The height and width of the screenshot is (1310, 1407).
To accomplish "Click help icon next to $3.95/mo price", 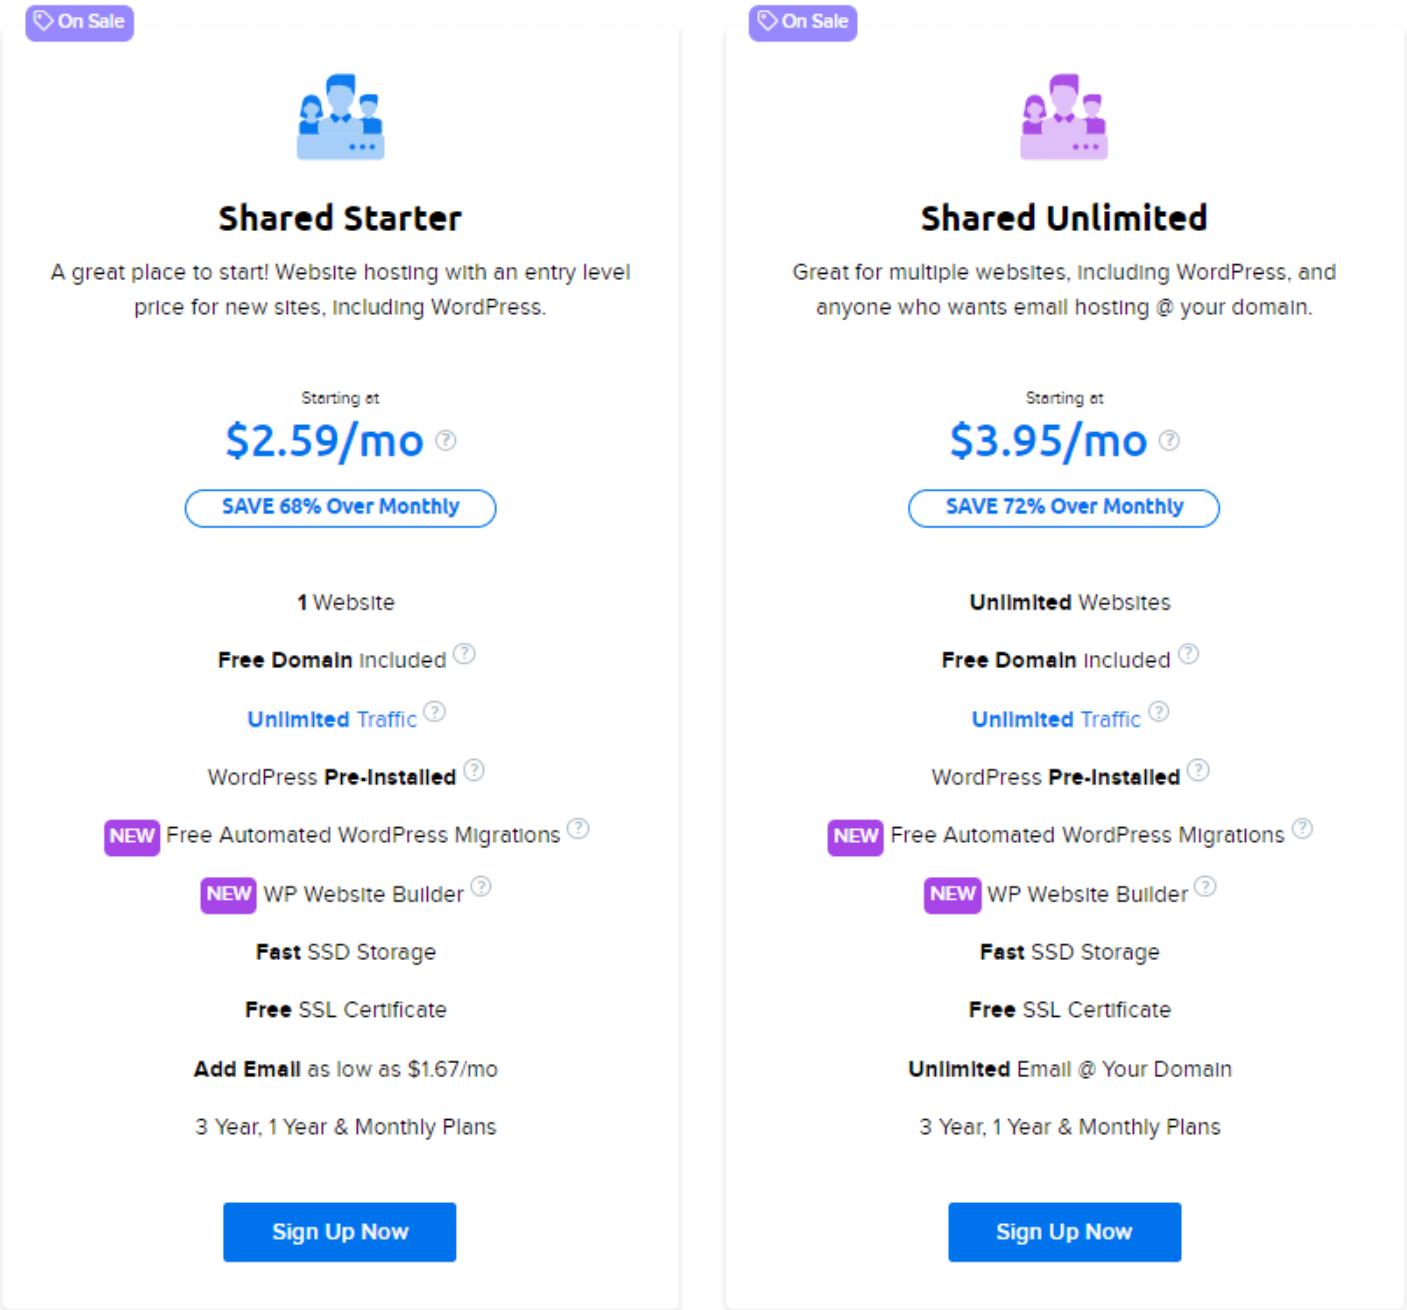I will point(1169,440).
